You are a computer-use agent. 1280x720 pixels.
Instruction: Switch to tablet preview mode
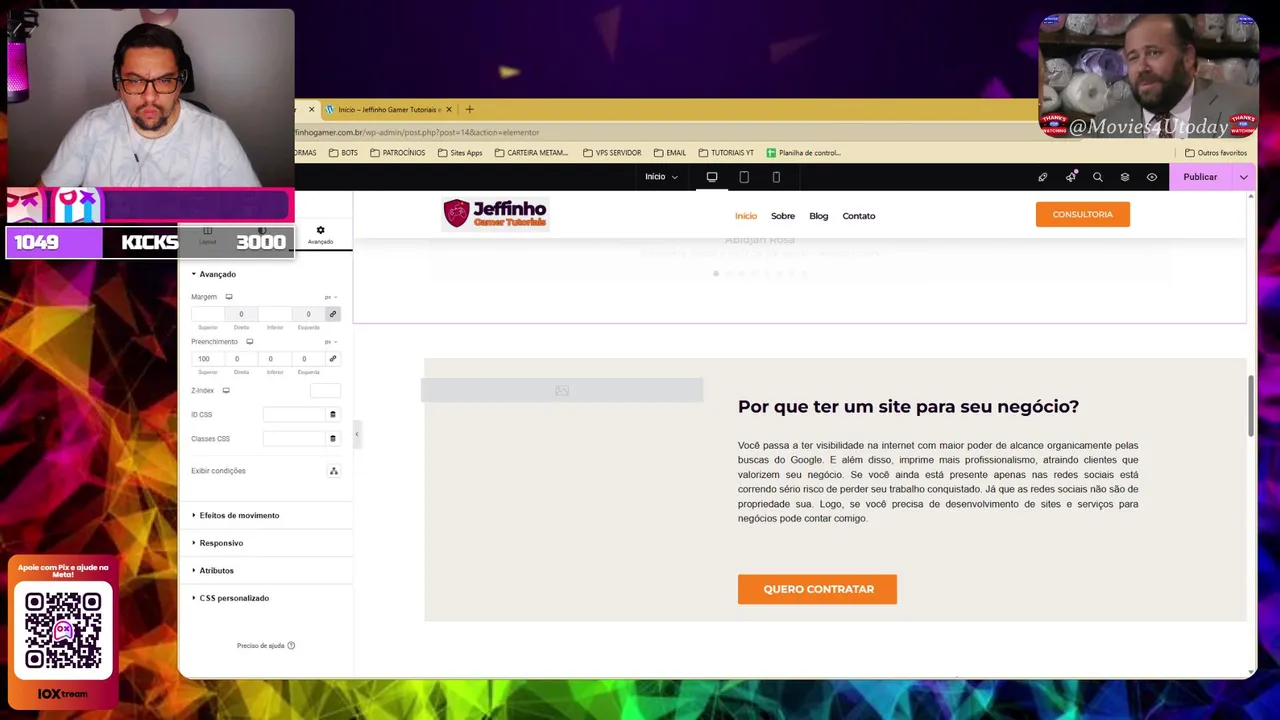[744, 177]
